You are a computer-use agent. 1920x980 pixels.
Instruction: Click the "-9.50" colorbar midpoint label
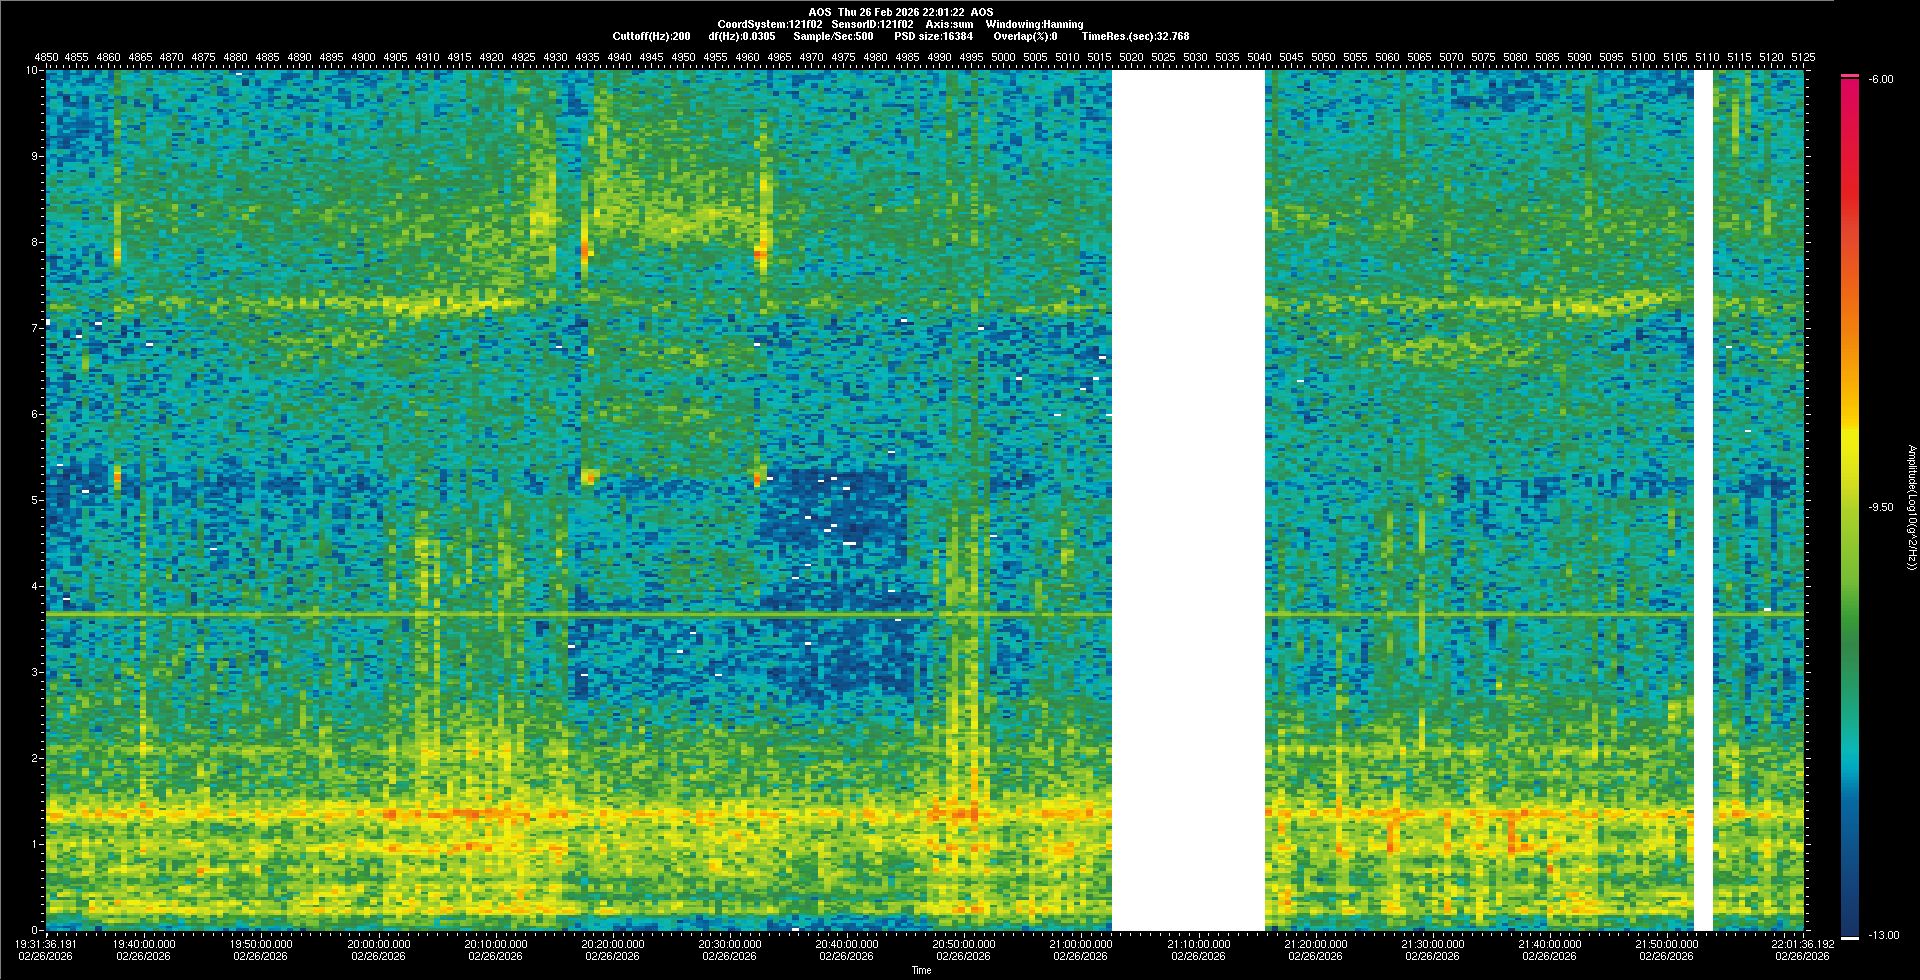(x=1880, y=507)
